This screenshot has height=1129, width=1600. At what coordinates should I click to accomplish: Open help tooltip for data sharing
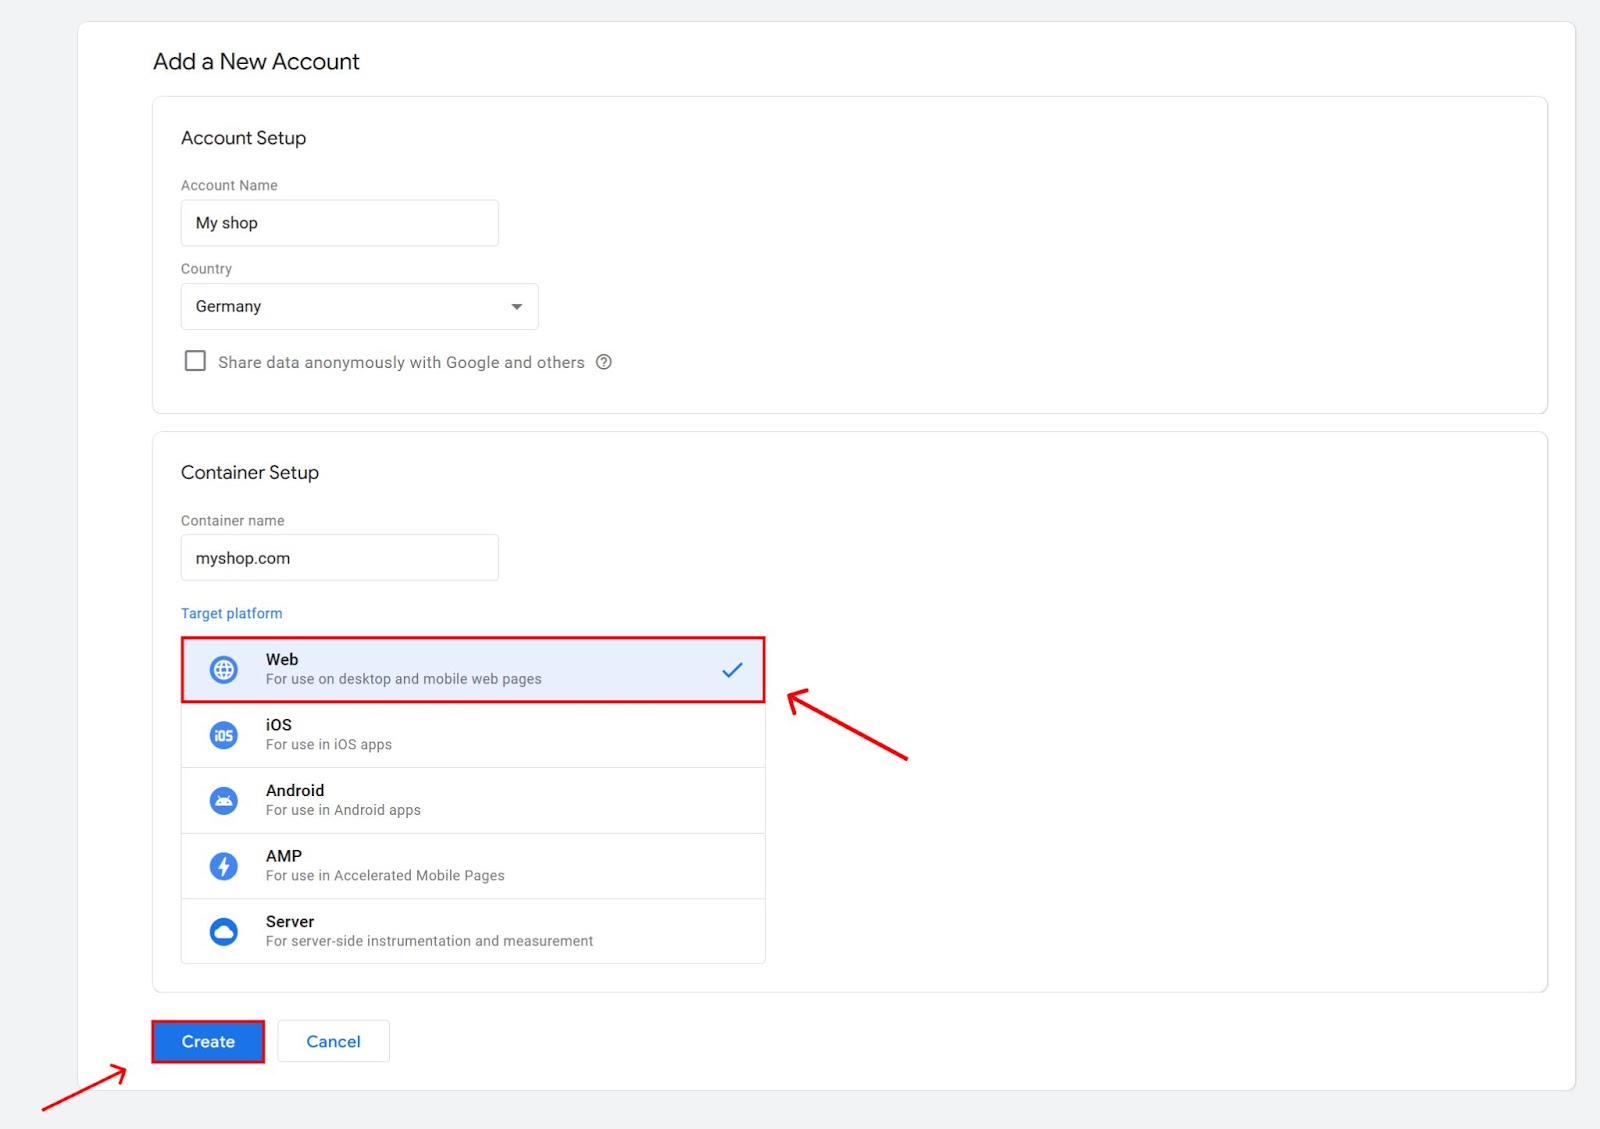(604, 362)
